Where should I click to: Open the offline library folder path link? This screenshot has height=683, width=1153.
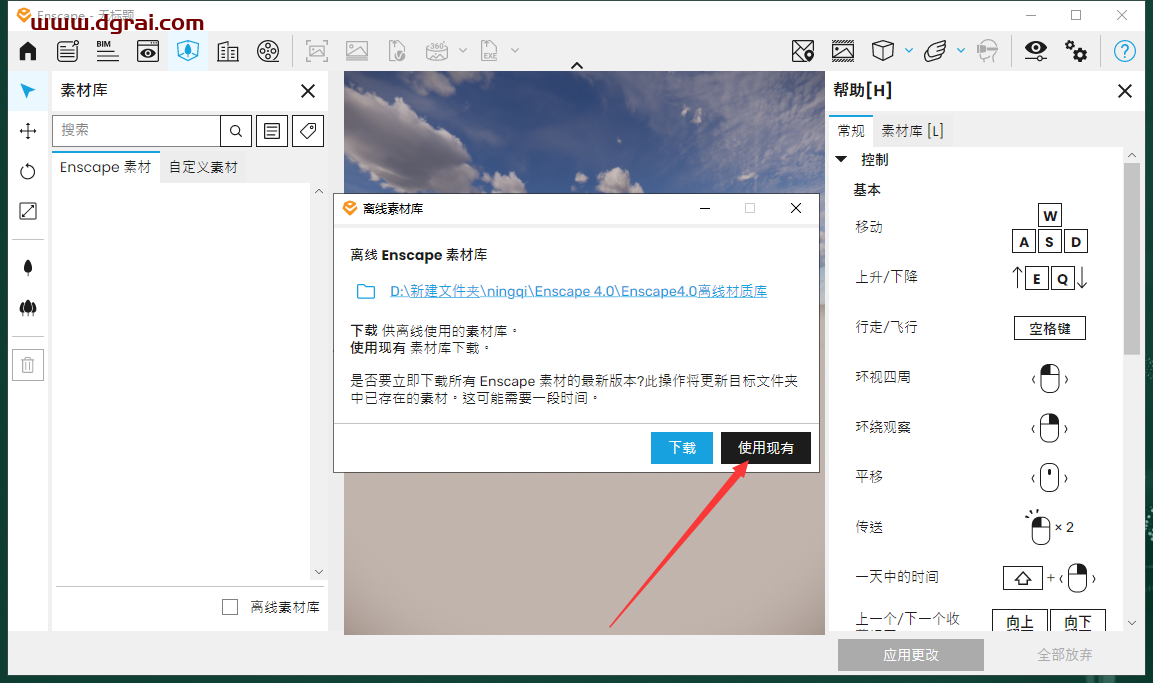578,291
